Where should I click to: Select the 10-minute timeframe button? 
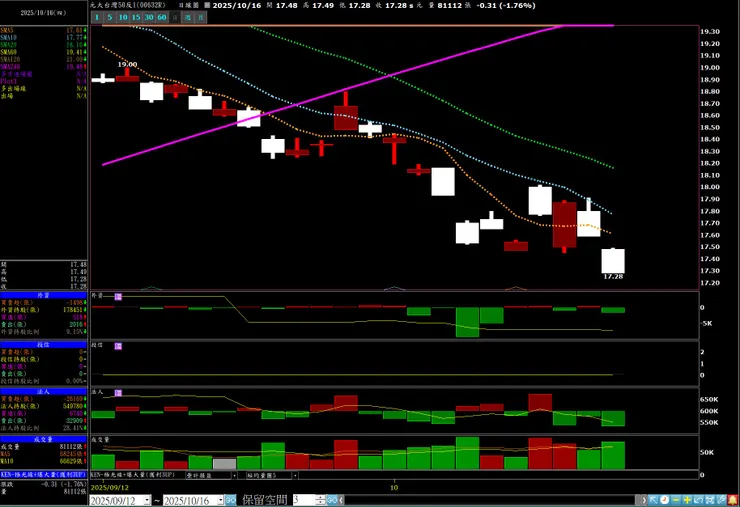coord(123,17)
